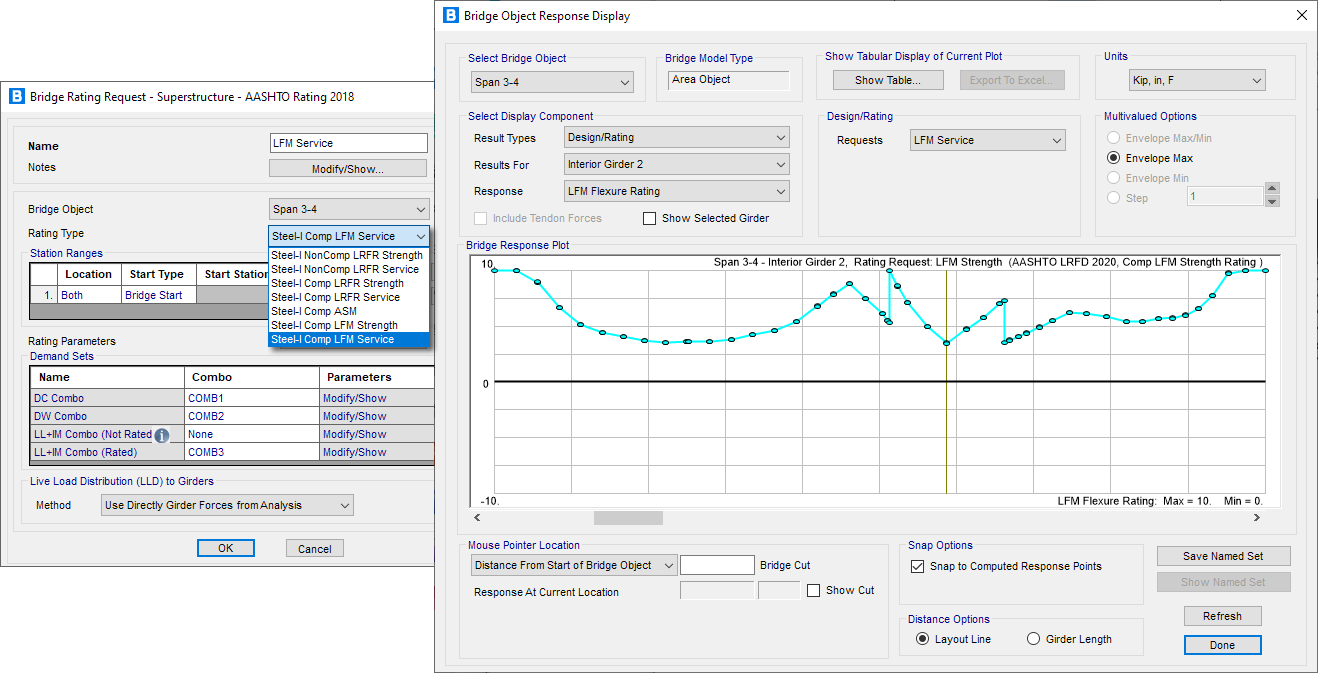Choose Steel-I Comp LRFR Service from list

(x=347, y=297)
